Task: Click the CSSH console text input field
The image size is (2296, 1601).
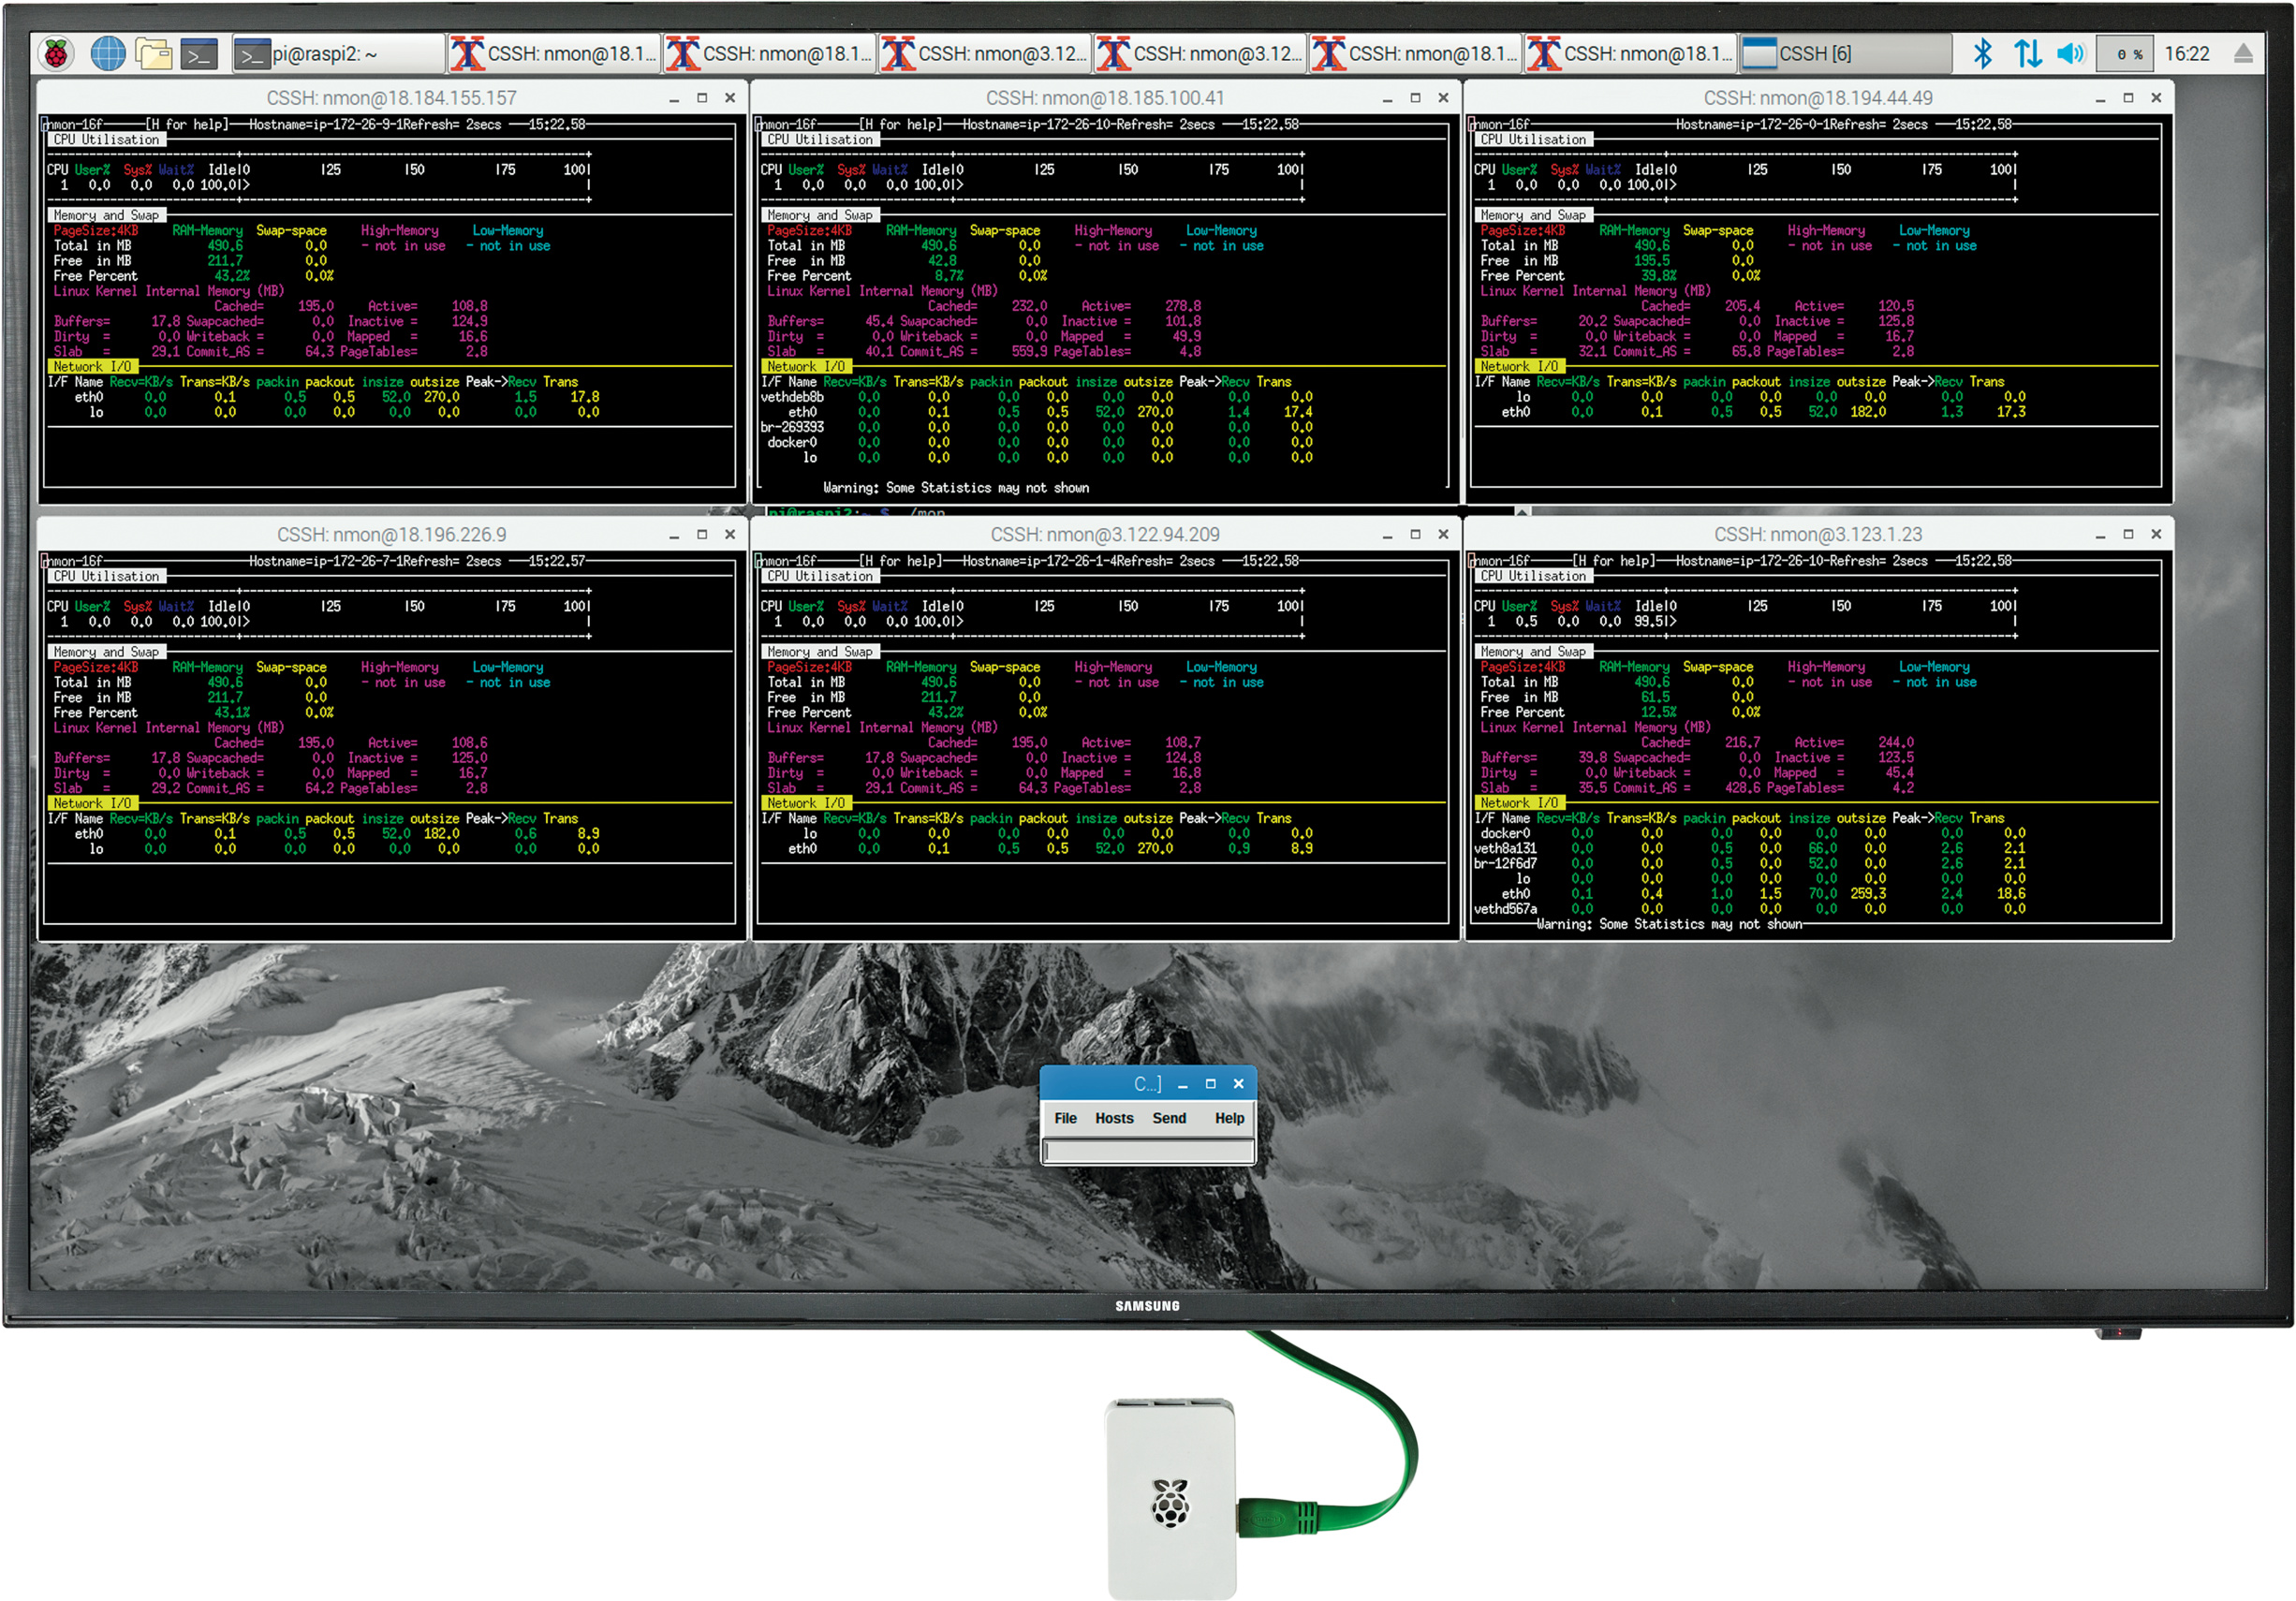Action: click(x=1148, y=1151)
